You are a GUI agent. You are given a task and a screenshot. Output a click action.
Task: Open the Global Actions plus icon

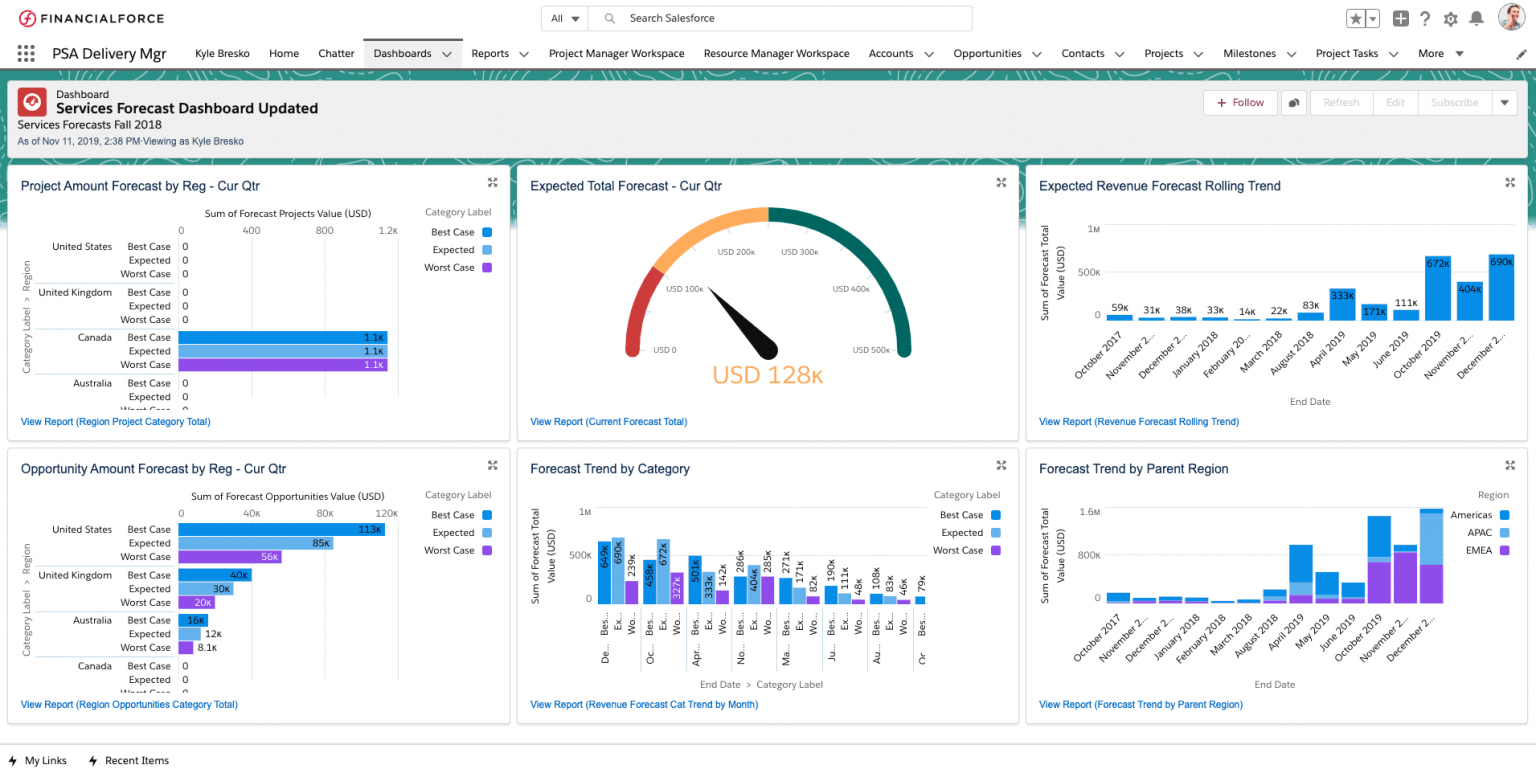point(1401,19)
